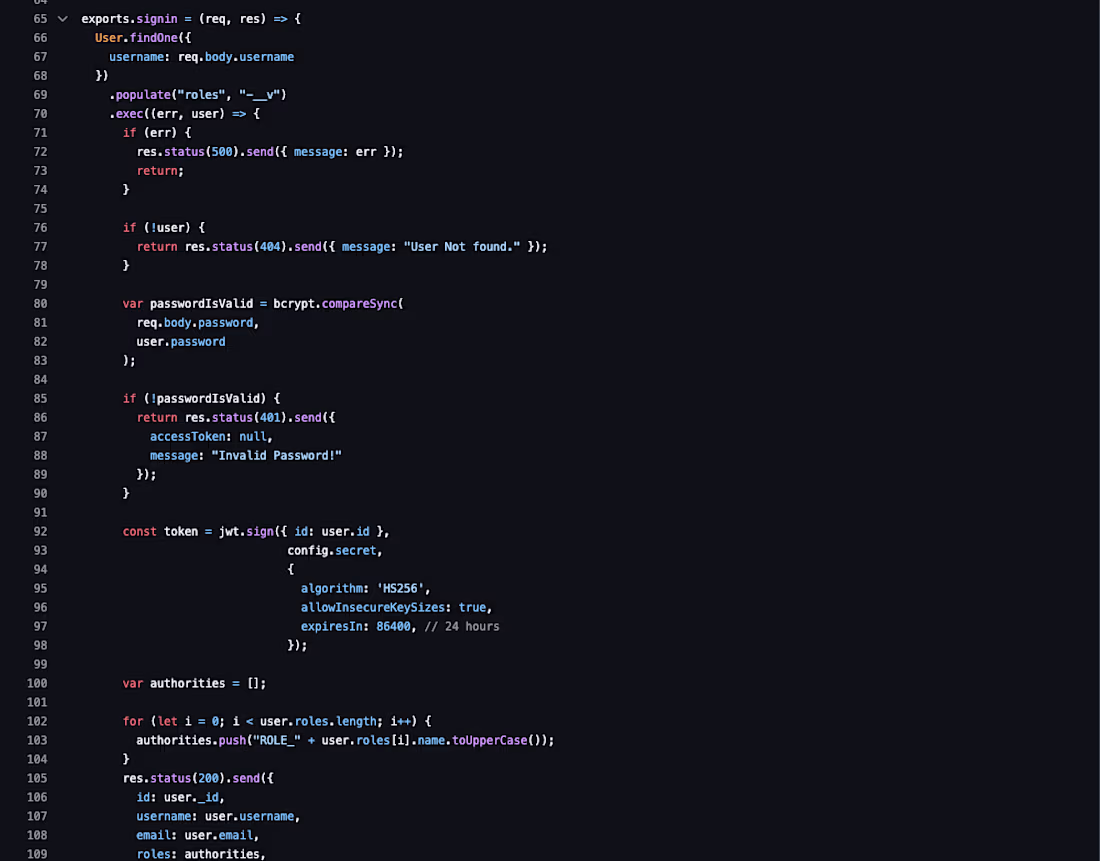Click "findOne" in the User.findOne call

(x=154, y=38)
